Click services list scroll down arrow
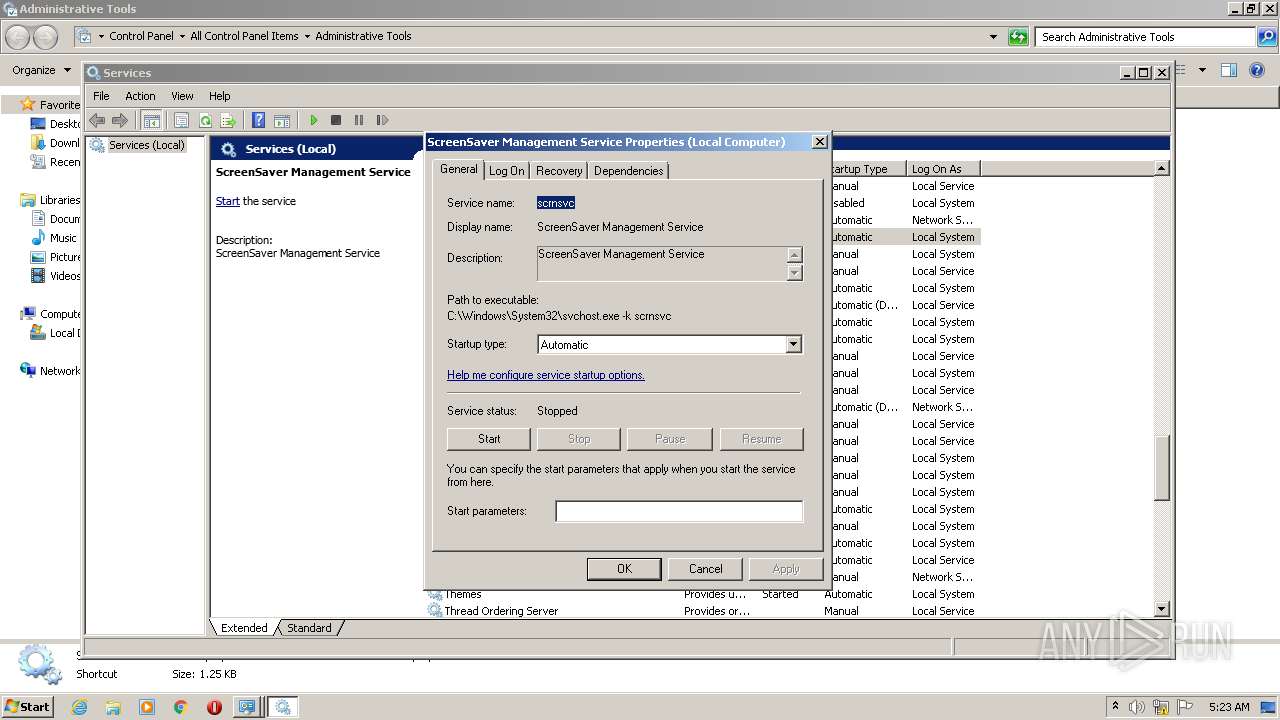Viewport: 1280px width, 720px height. (x=1161, y=609)
